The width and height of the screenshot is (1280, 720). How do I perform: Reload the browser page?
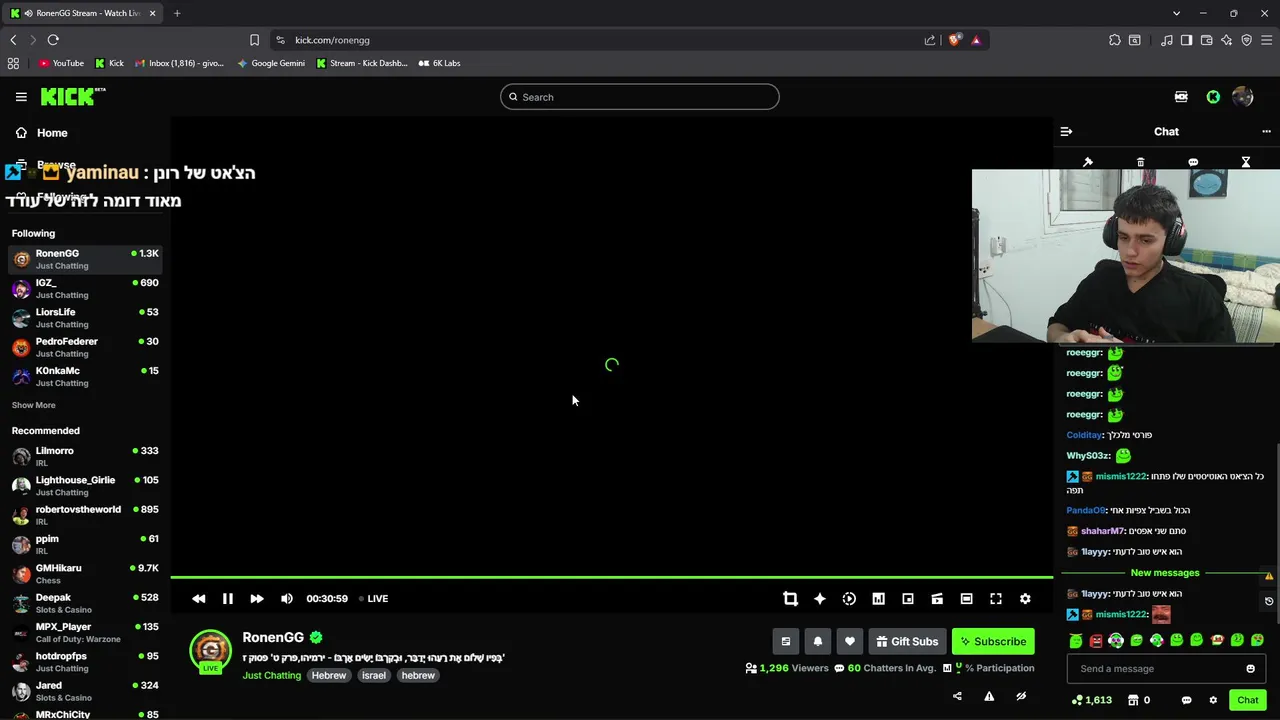(53, 40)
